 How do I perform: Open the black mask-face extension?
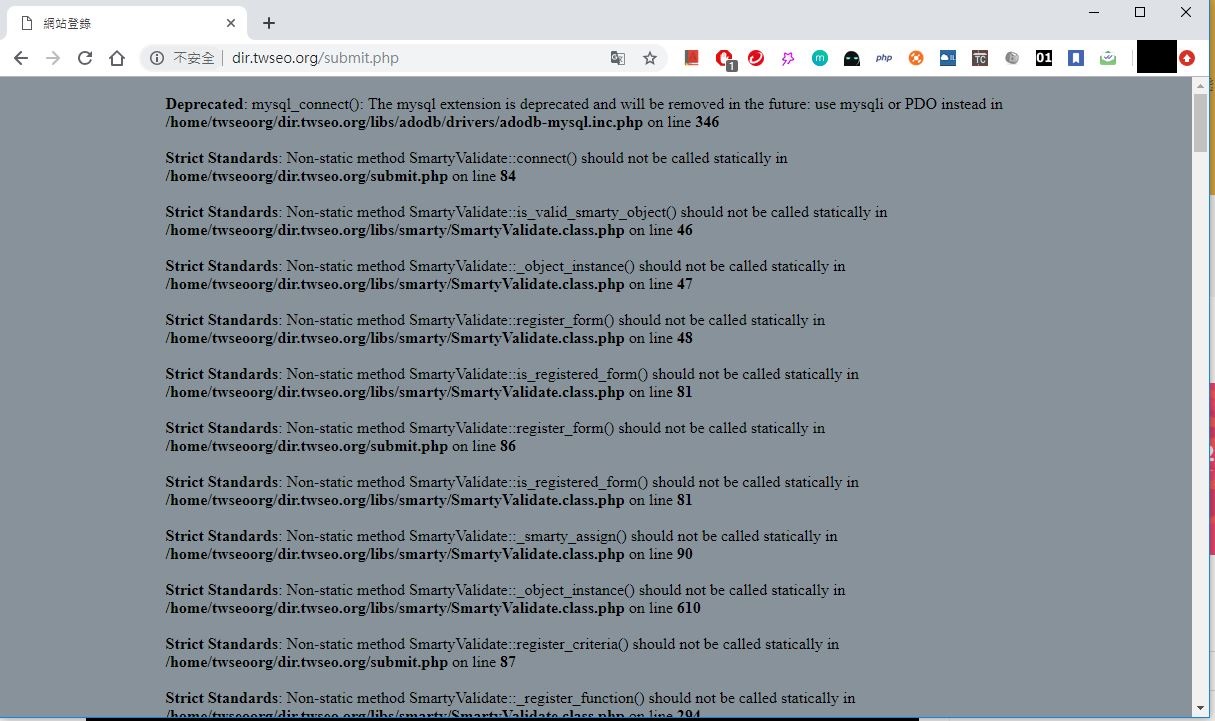852,58
